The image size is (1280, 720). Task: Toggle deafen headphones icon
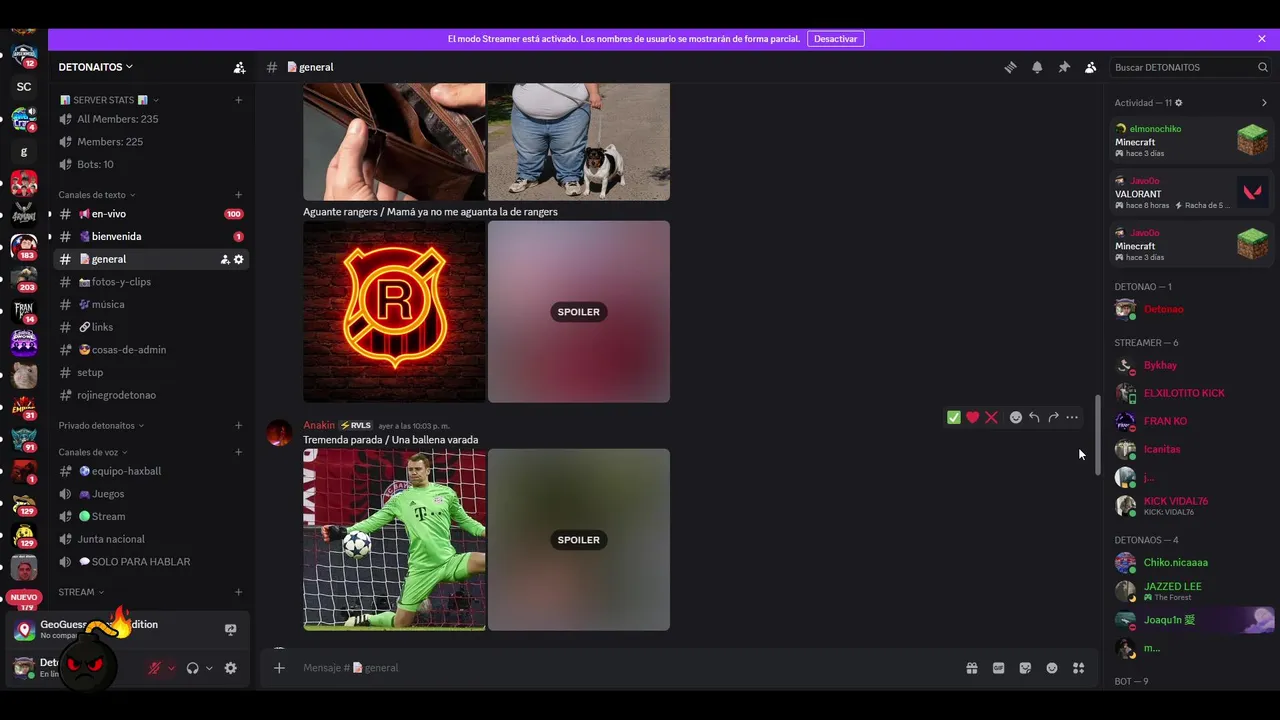(192, 668)
